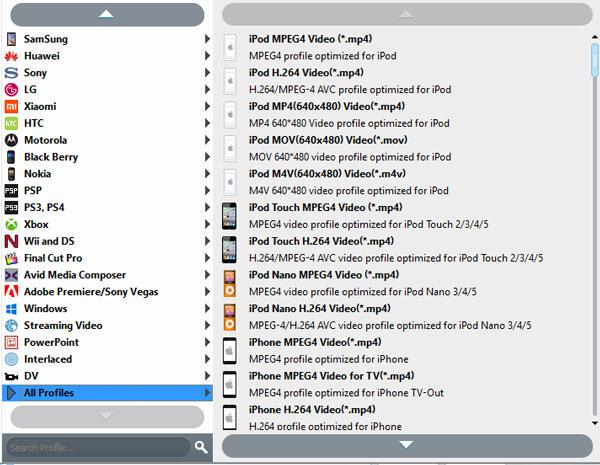This screenshot has width=600, height=465.
Task: Click the iPhone MPEG4 Video(*.mp4) device thumbnail
Action: tap(229, 351)
